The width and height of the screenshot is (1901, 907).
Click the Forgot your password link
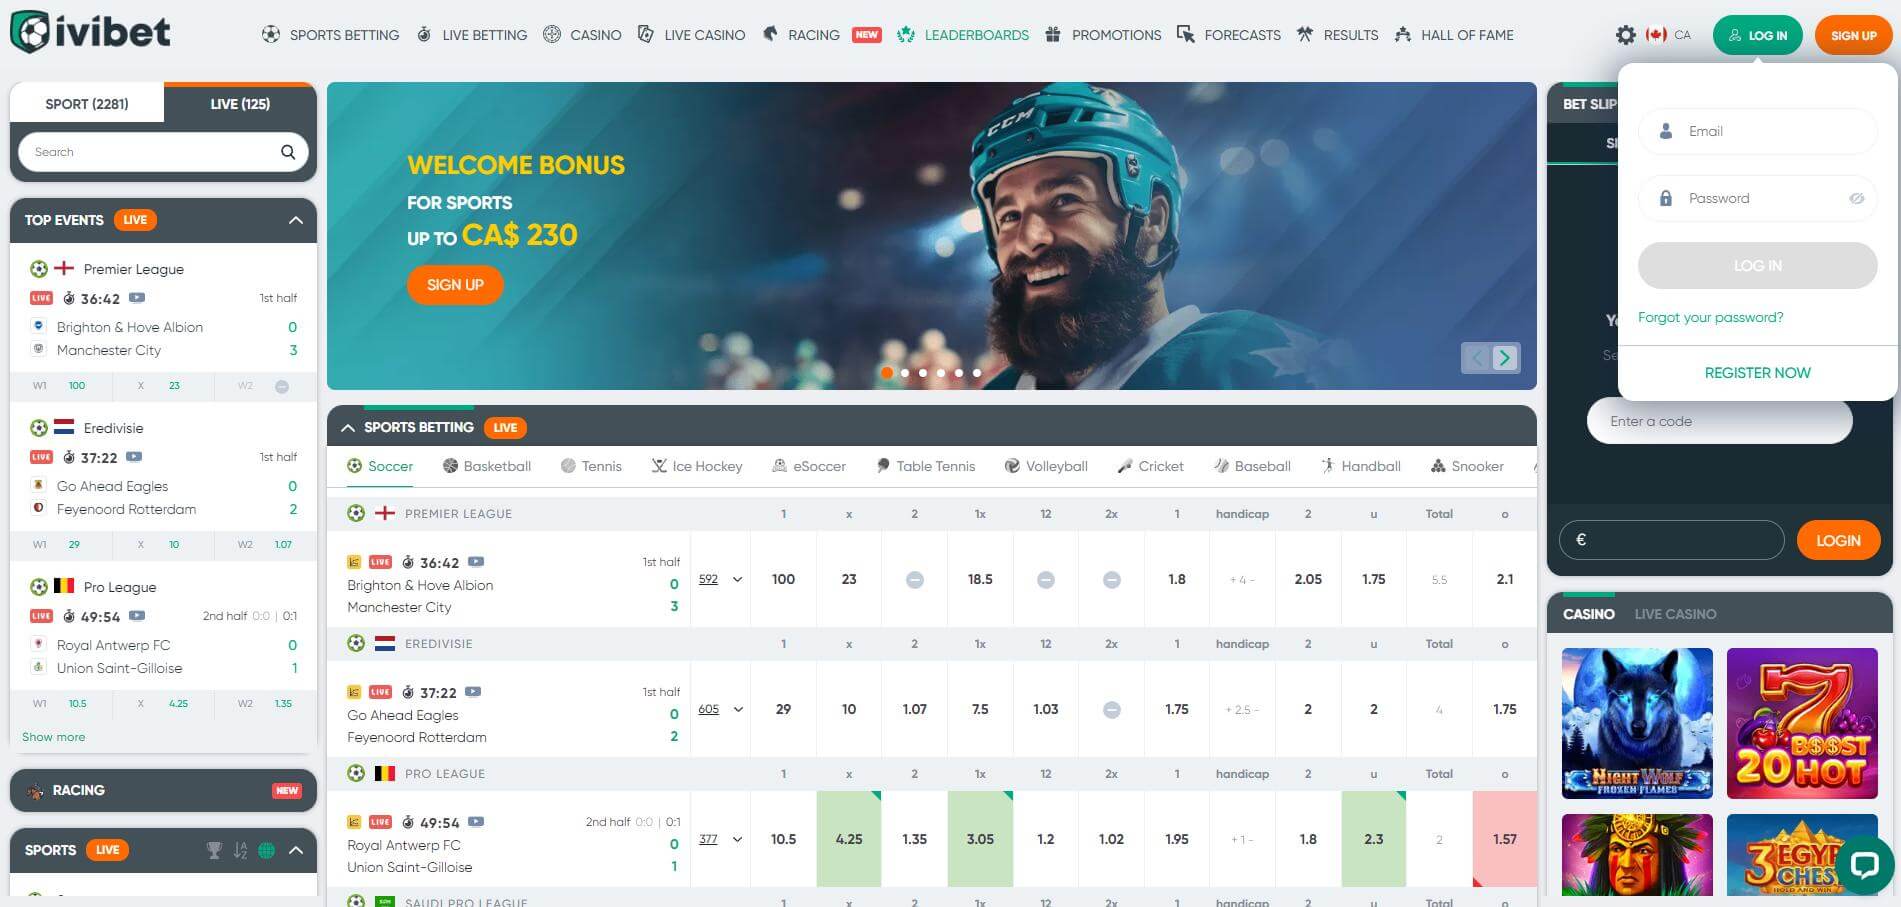click(1710, 317)
